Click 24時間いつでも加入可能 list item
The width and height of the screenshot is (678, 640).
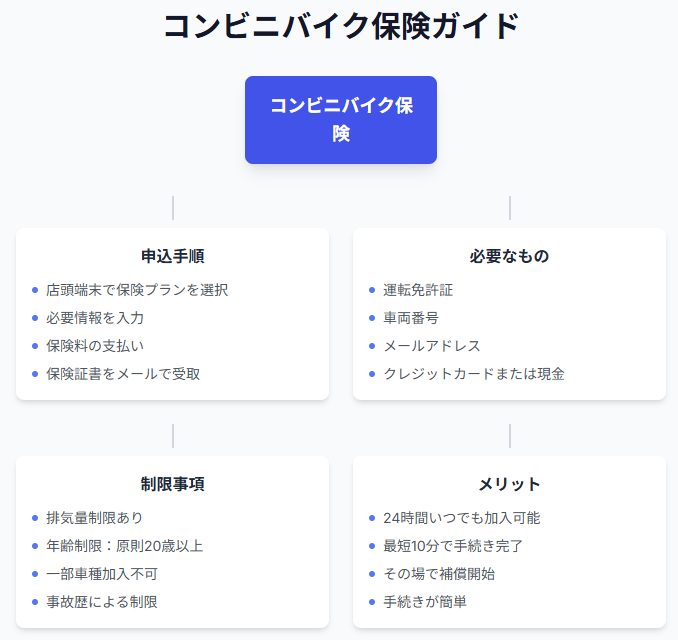coord(462,518)
